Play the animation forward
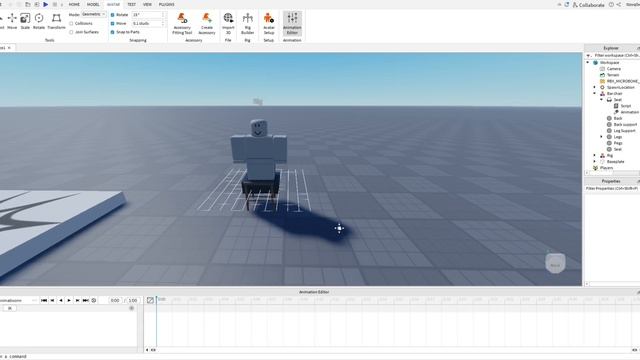The image size is (640, 360). (x=69, y=300)
